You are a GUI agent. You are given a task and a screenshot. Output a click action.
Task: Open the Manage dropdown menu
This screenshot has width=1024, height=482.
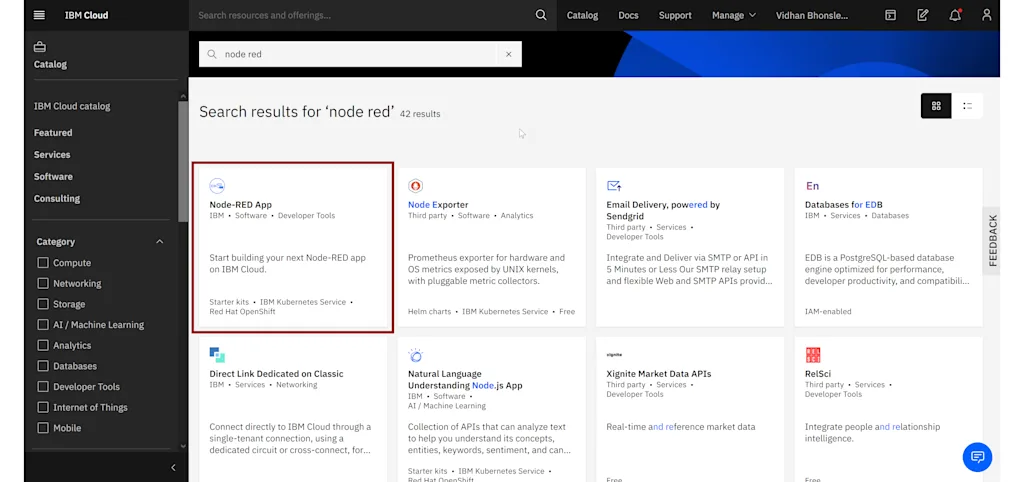[733, 15]
